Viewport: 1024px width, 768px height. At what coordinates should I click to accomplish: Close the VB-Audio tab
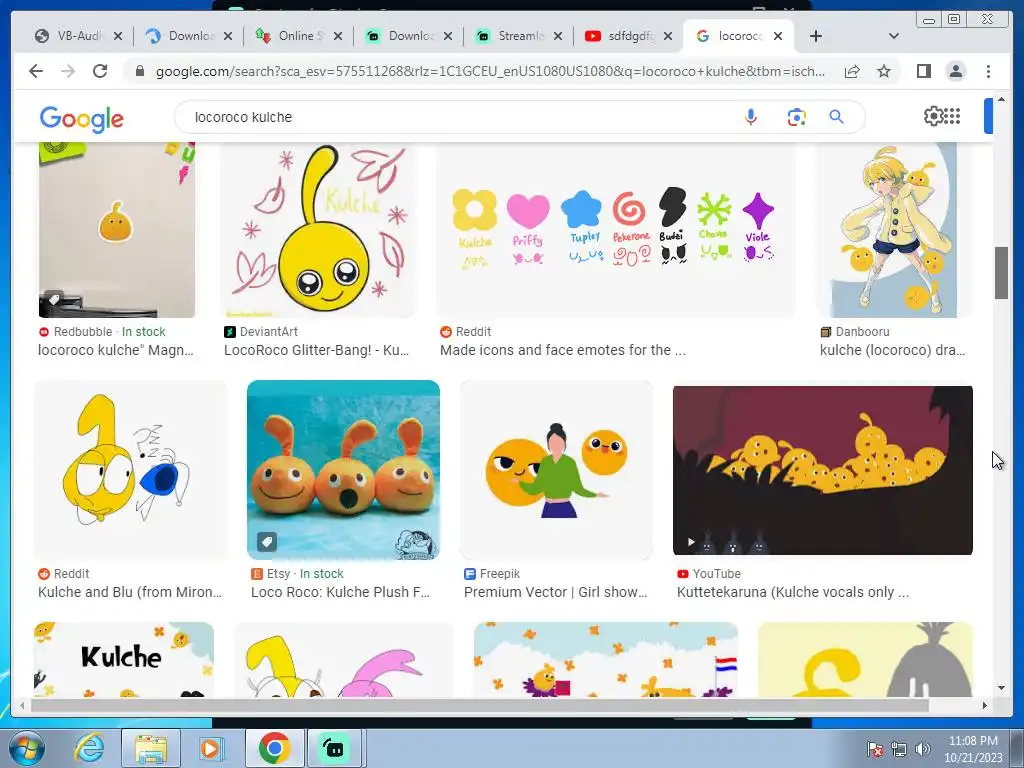tap(118, 36)
